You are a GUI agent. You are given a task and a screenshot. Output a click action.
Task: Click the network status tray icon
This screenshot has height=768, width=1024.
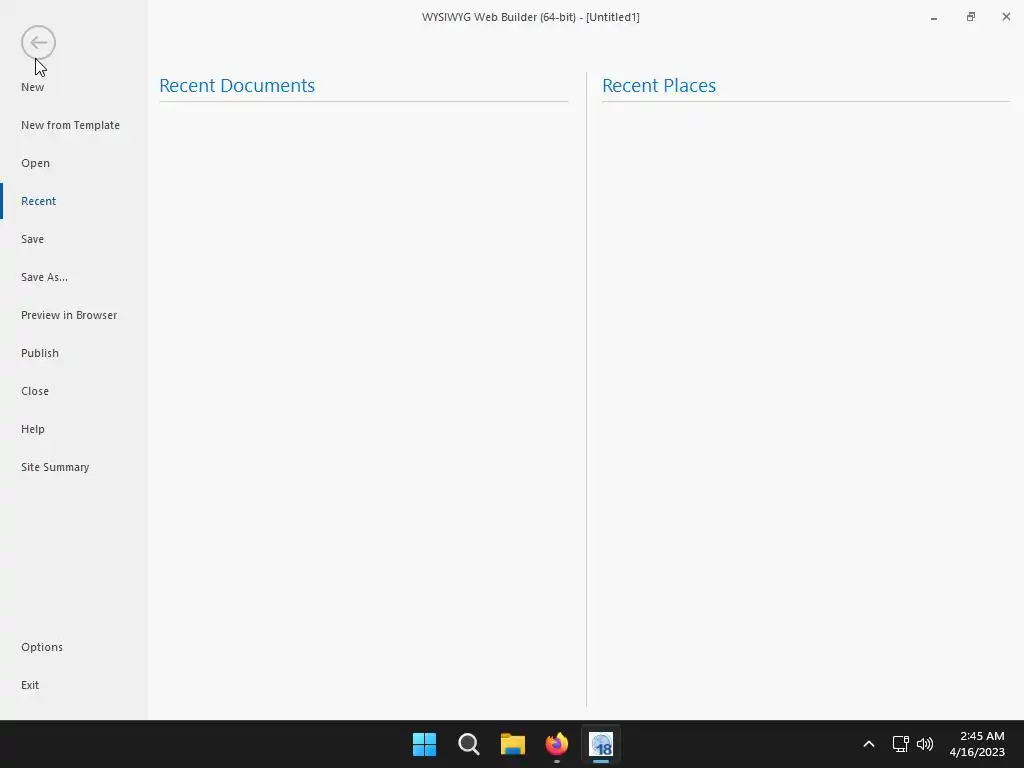tap(901, 744)
